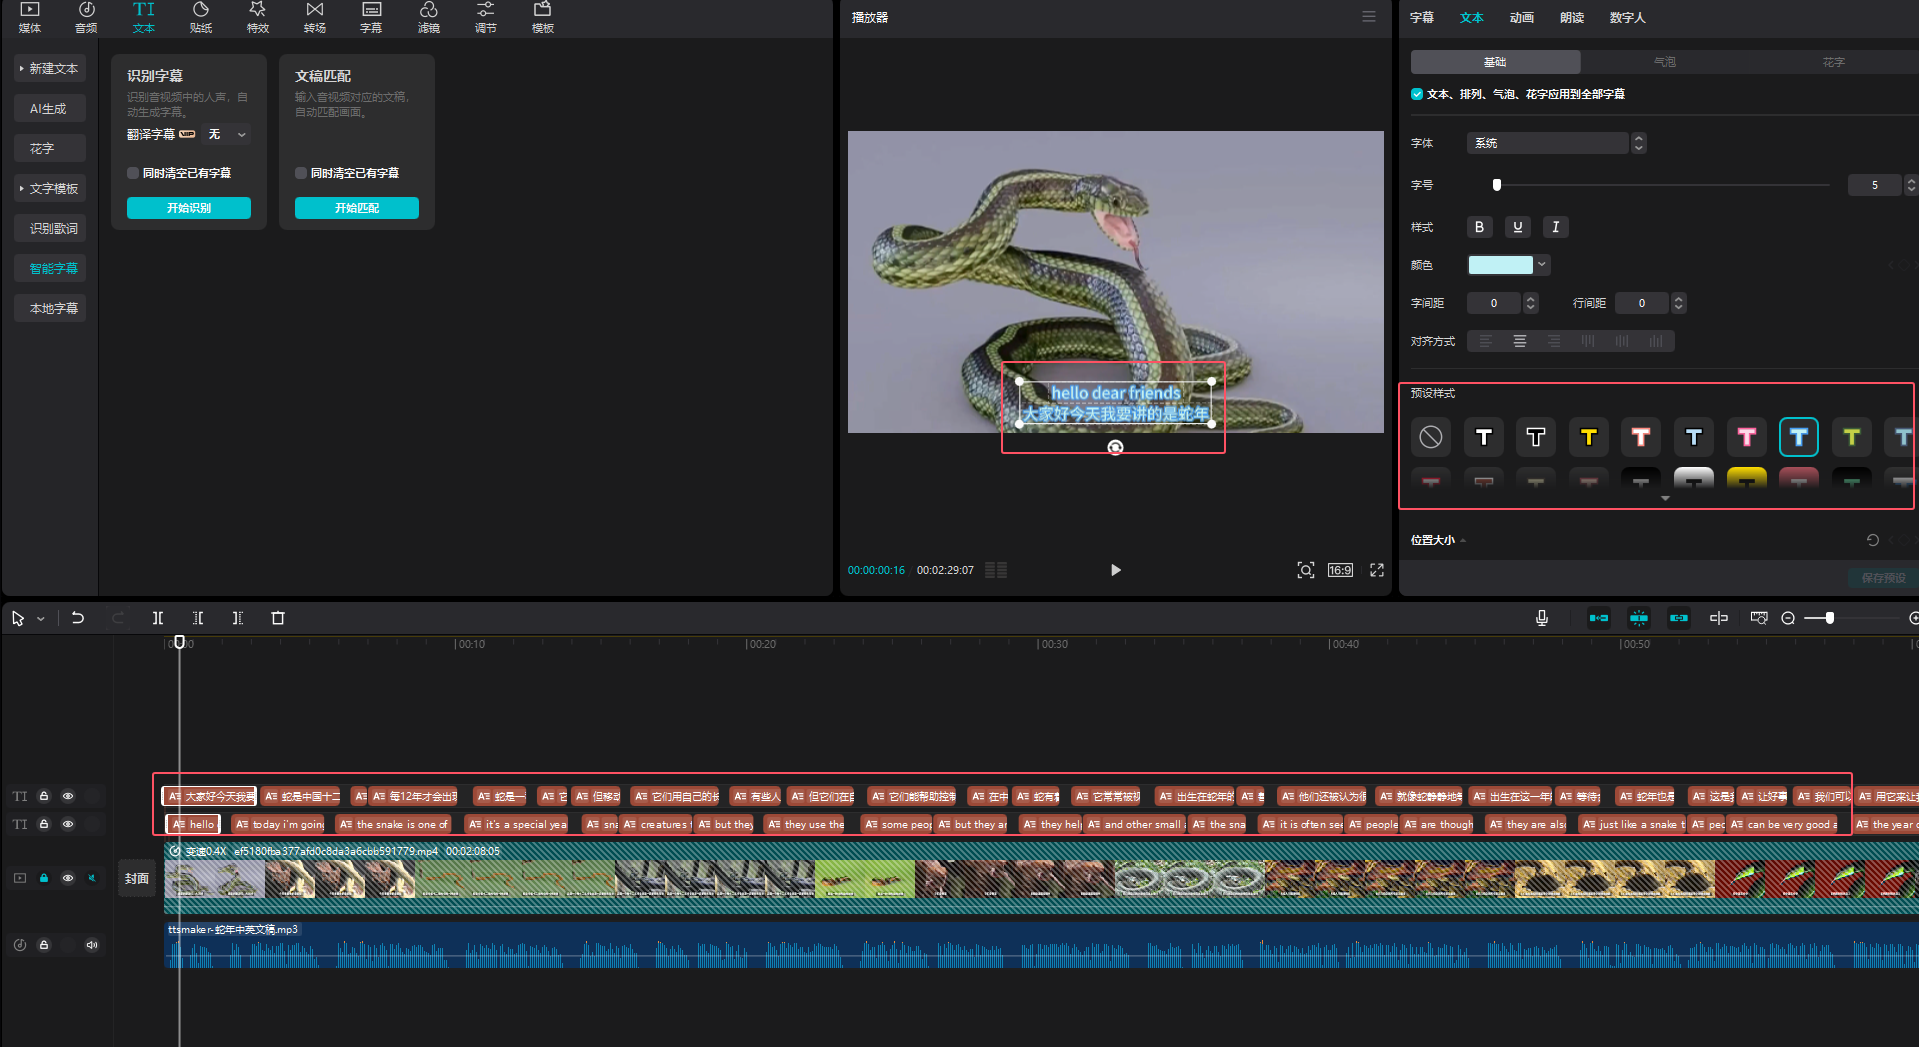Viewport: 1919px width, 1047px height.
Task: Click the snapshot focus frame icon
Action: 1306,570
